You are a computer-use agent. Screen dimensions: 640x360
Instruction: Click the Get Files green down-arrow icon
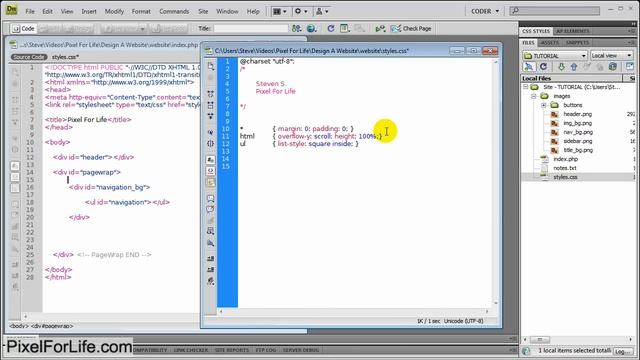click(561, 67)
